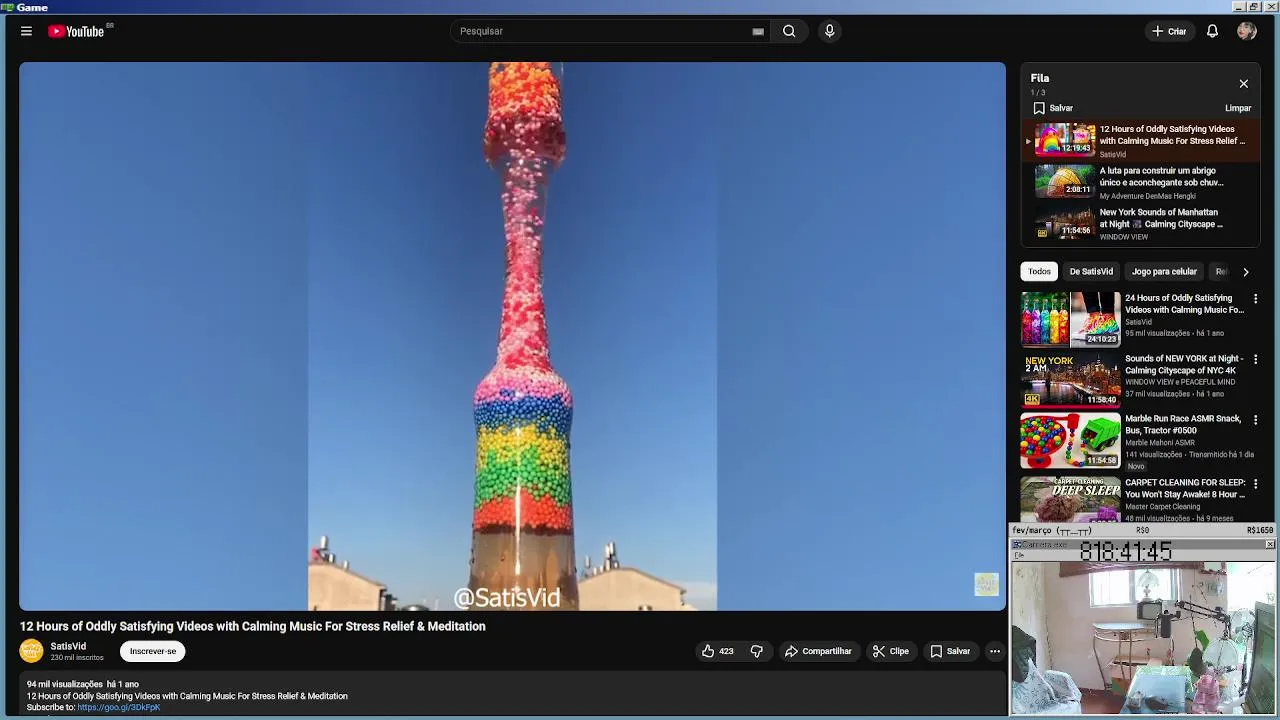Open the SatisVid channel name link
Viewport: 1280px width, 720px height.
point(68,647)
